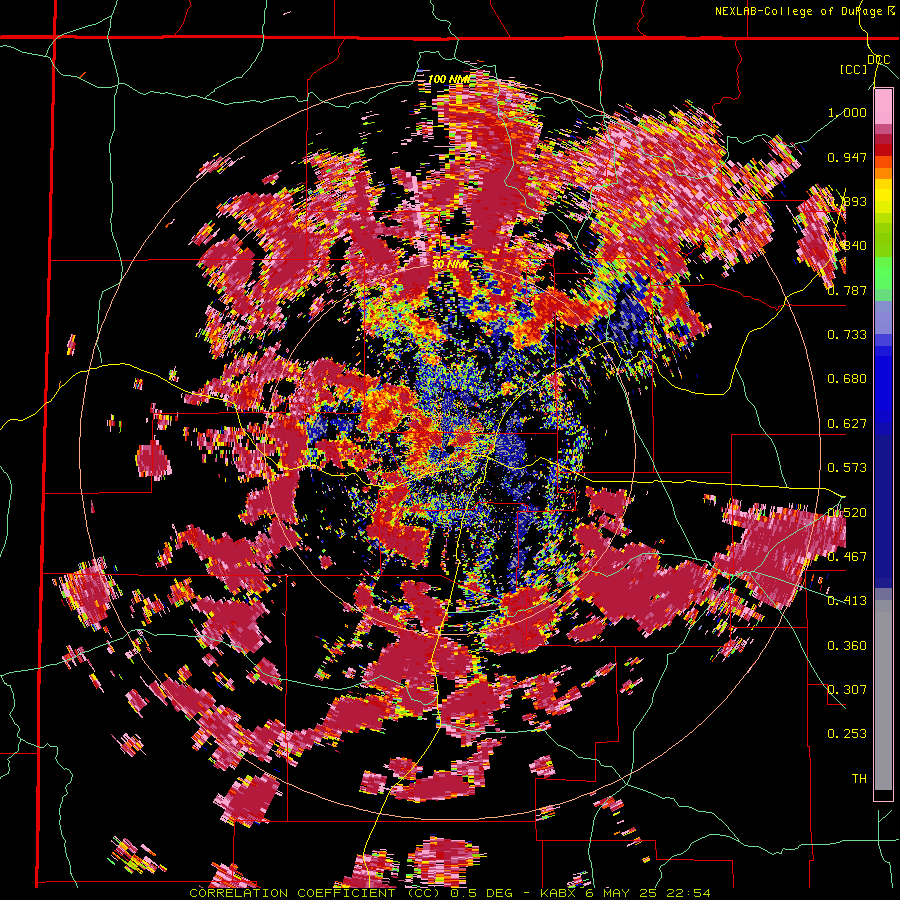Click the DCC label above the legend
Viewport: 900px width, 900px height.
point(878,59)
